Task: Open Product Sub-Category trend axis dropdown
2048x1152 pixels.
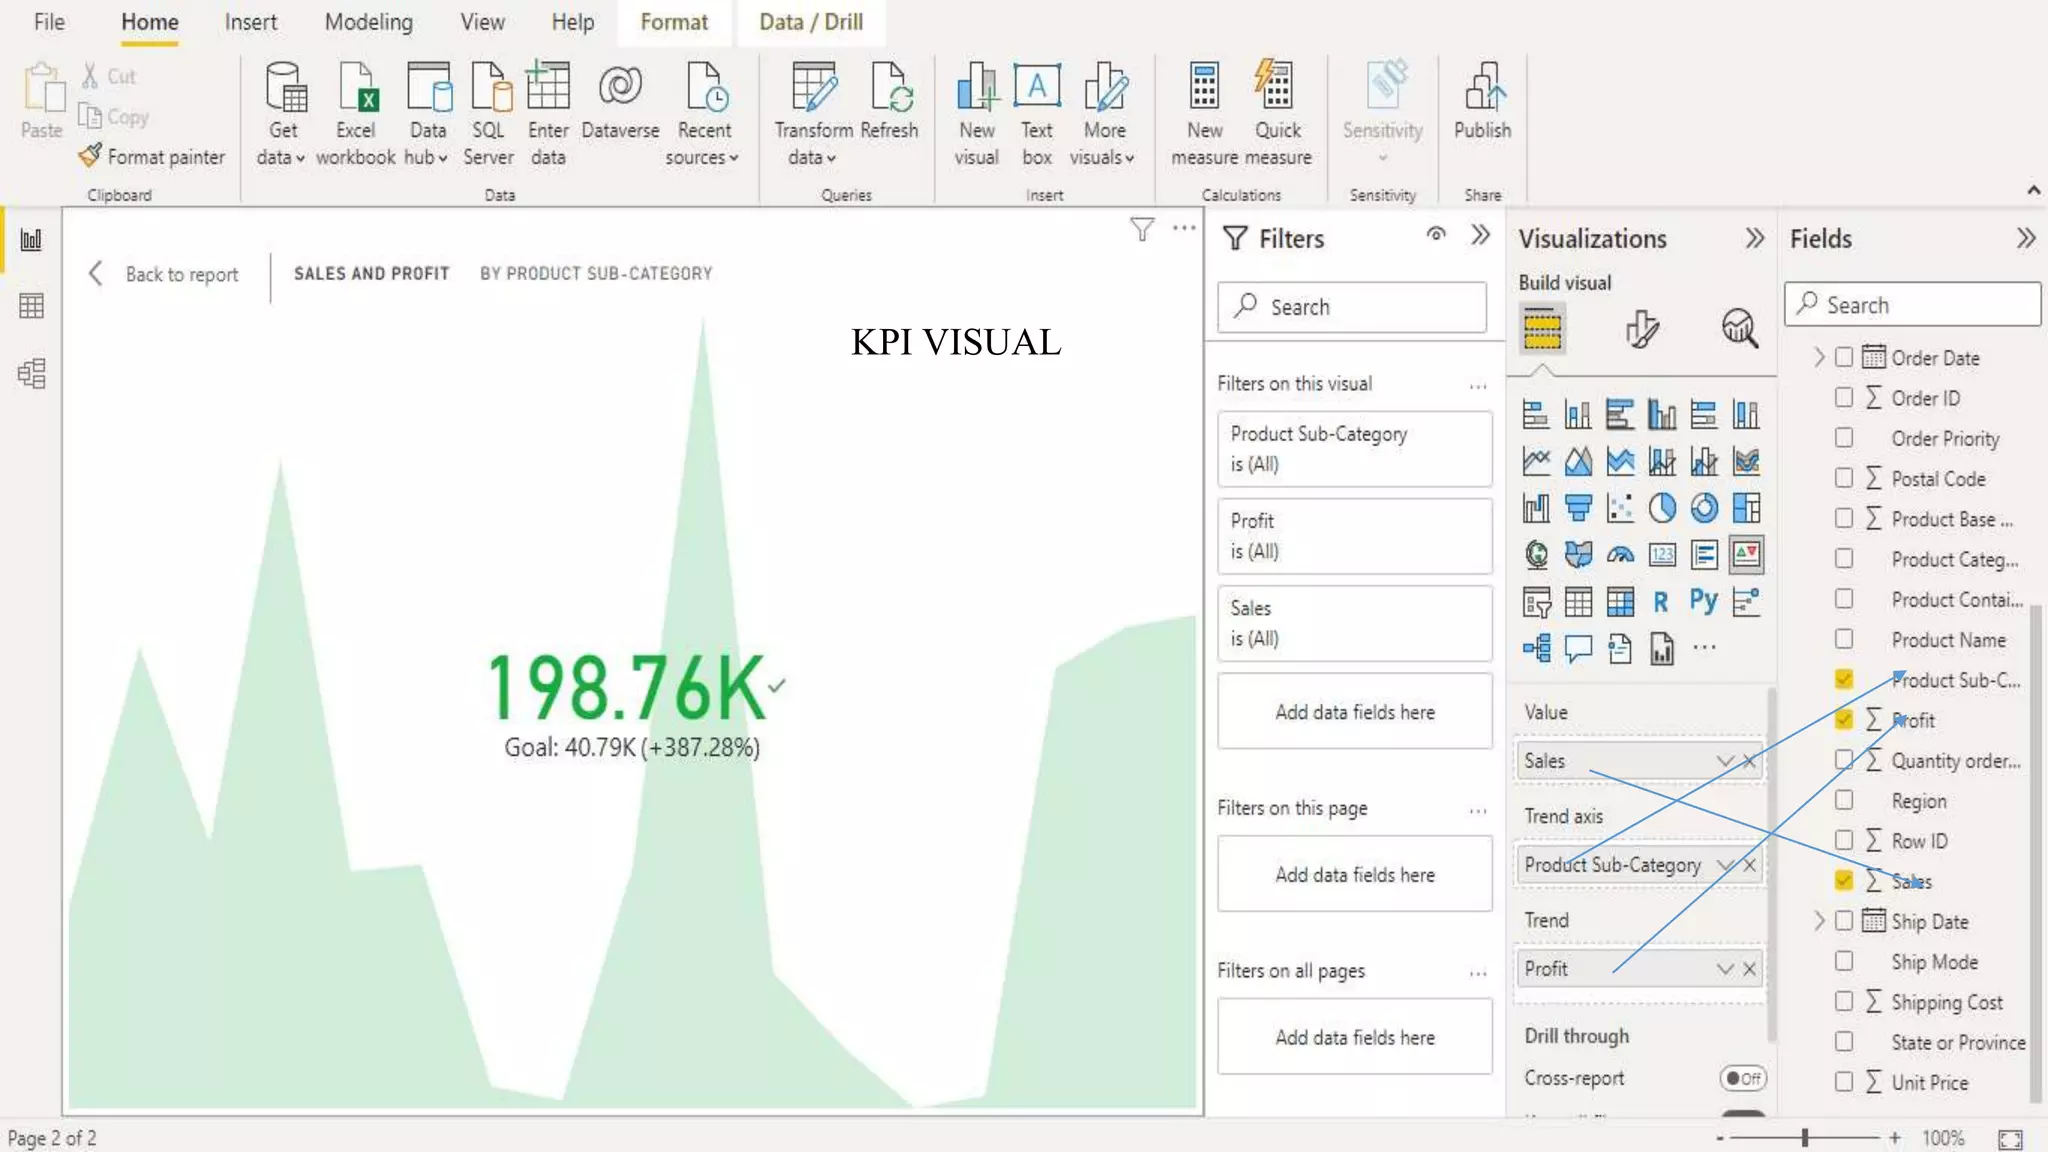Action: (x=1725, y=865)
